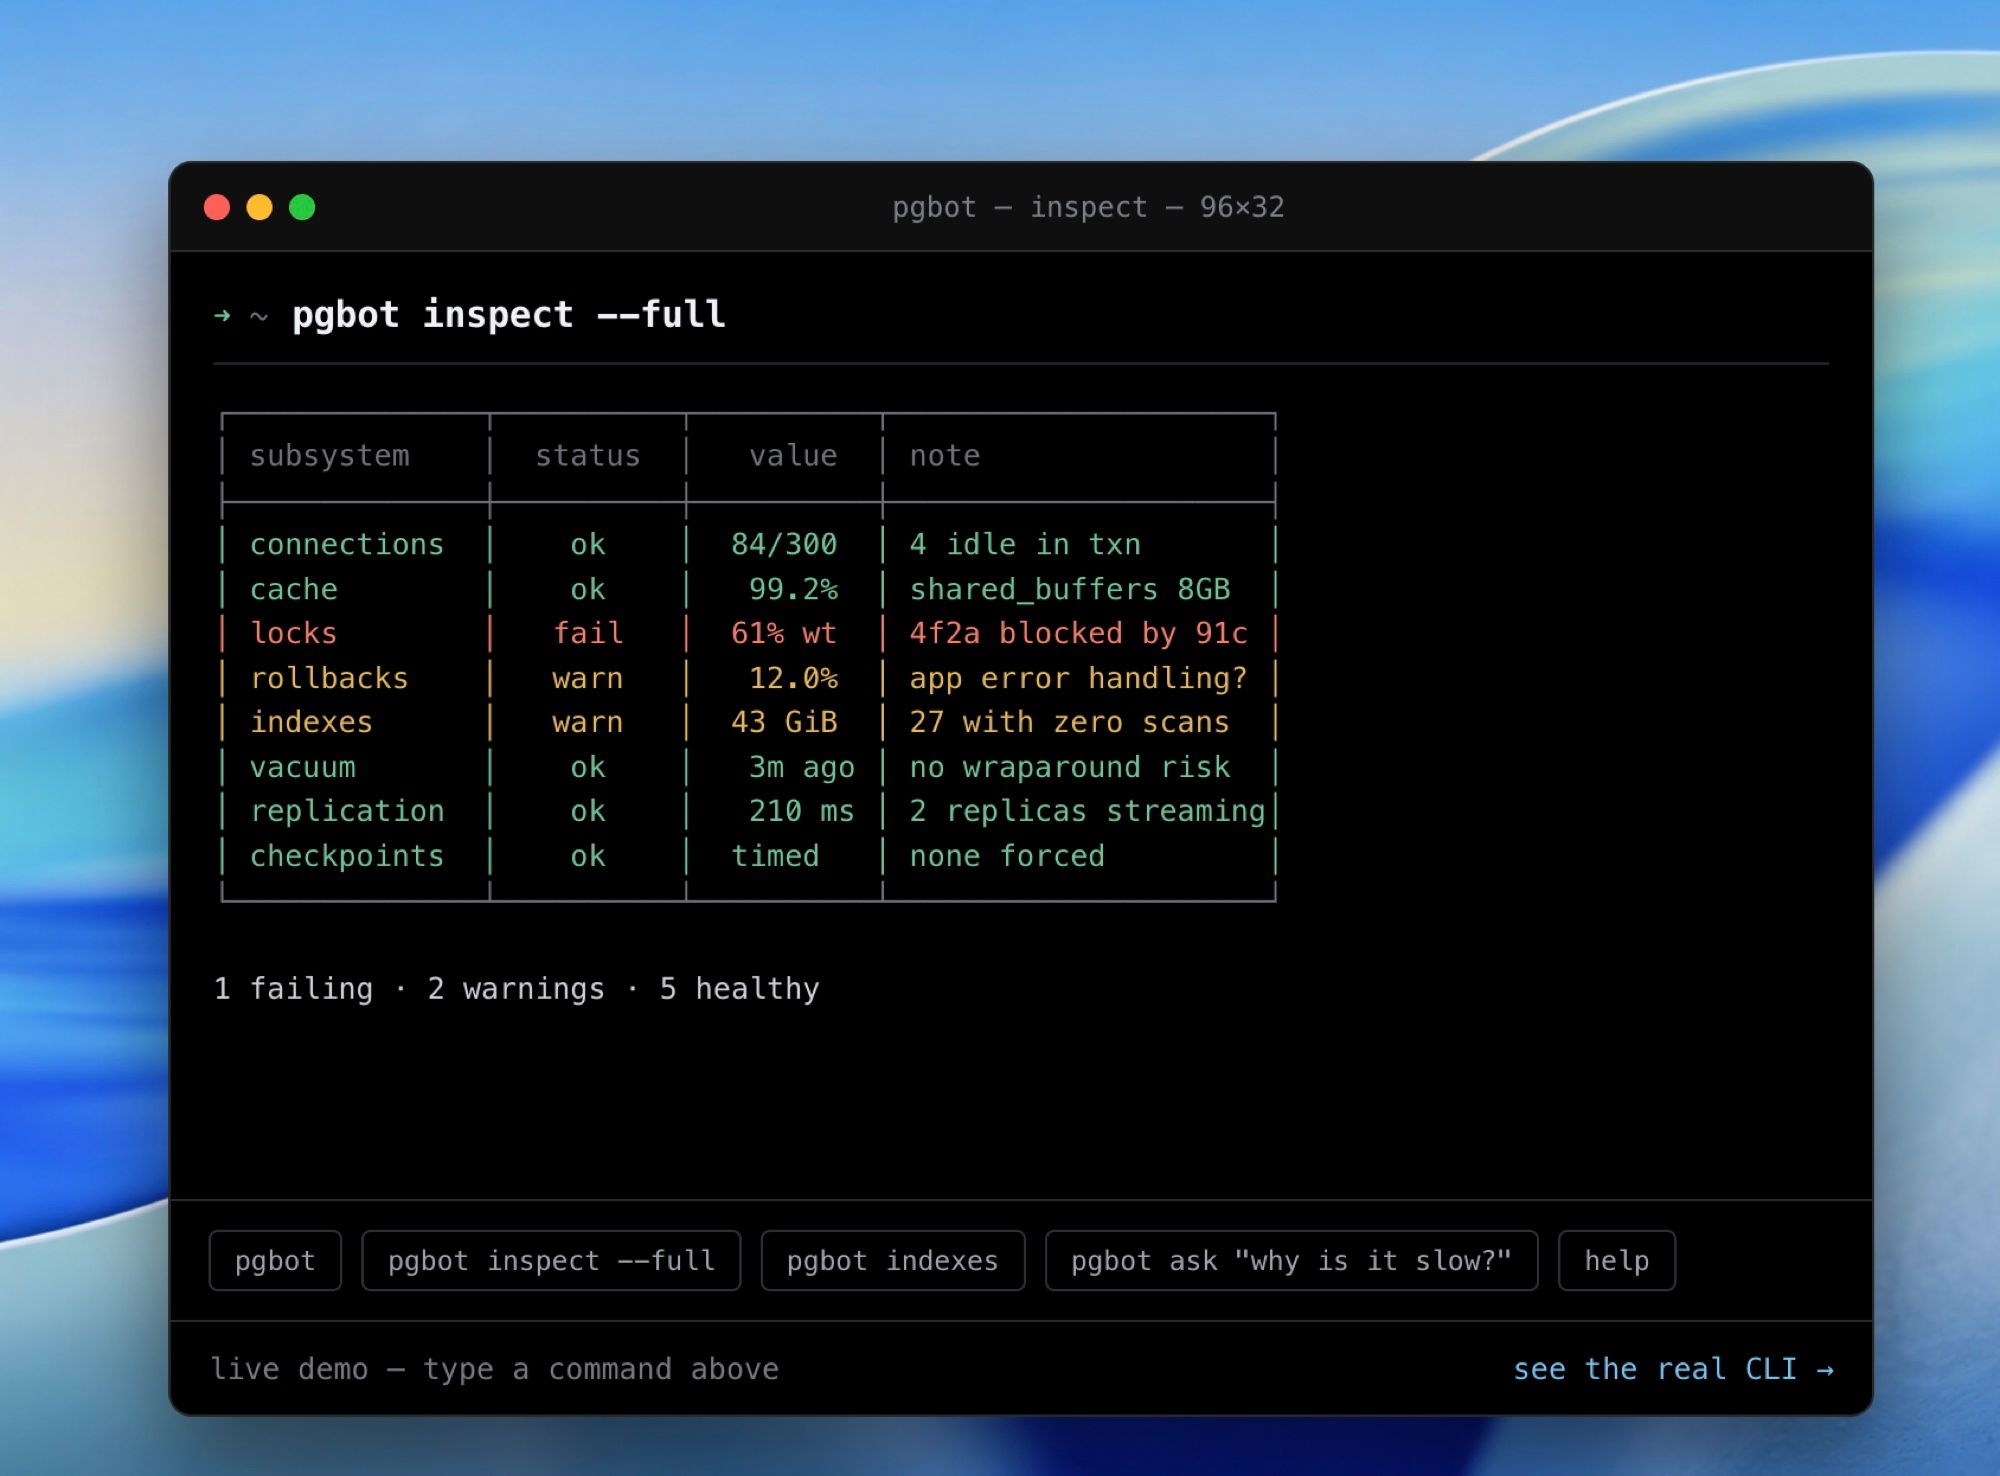2000x1476 pixels.
Task: Click 'live demo — type a command above' hint
Action: [x=494, y=1368]
